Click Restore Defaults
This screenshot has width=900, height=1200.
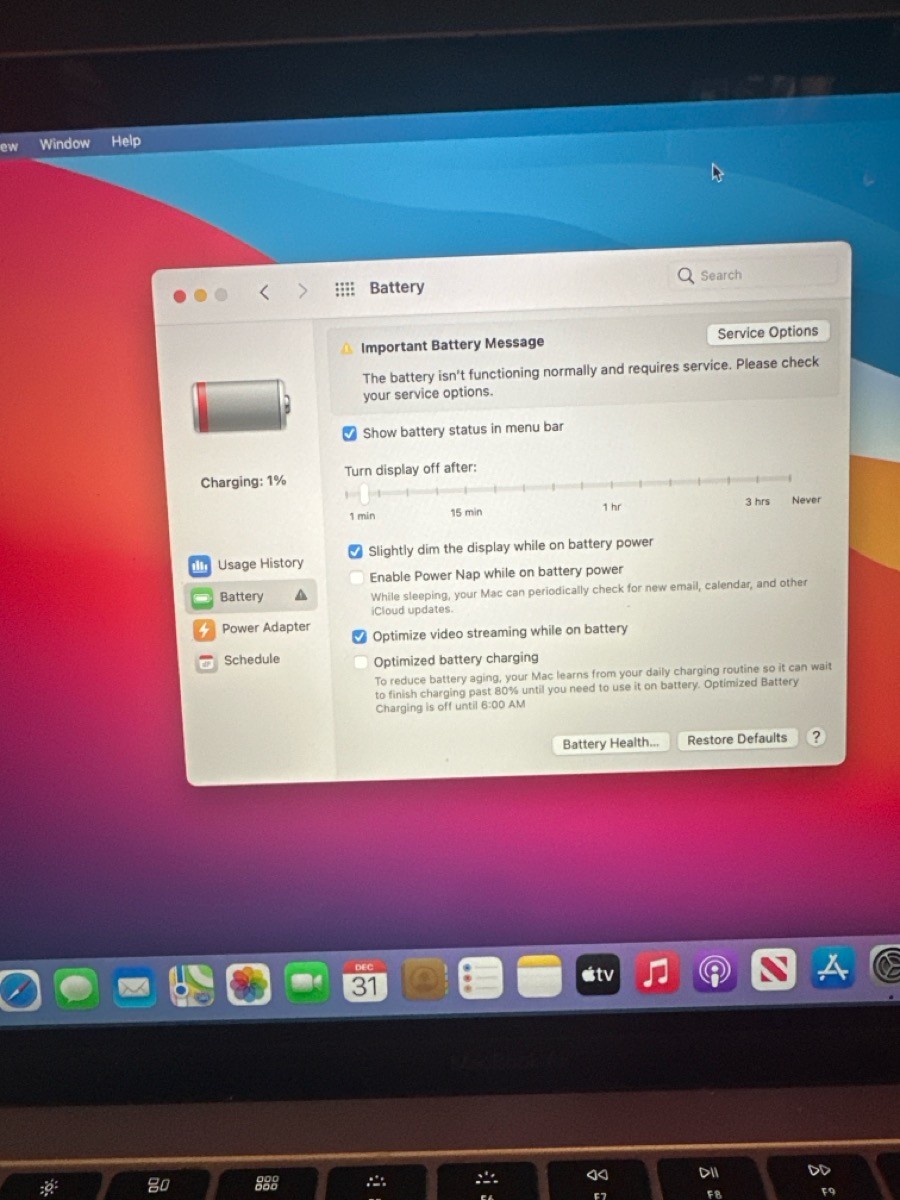737,739
